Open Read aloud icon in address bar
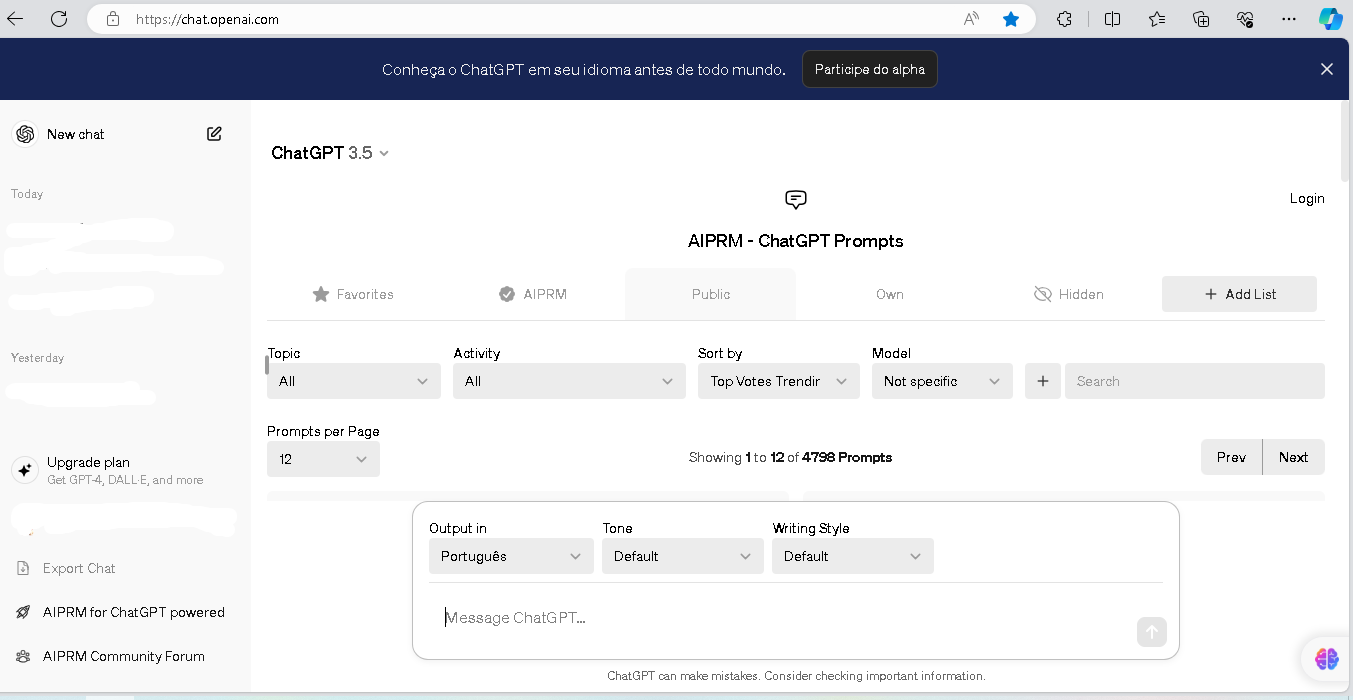Viewport: 1366px width, 700px height. (971, 19)
